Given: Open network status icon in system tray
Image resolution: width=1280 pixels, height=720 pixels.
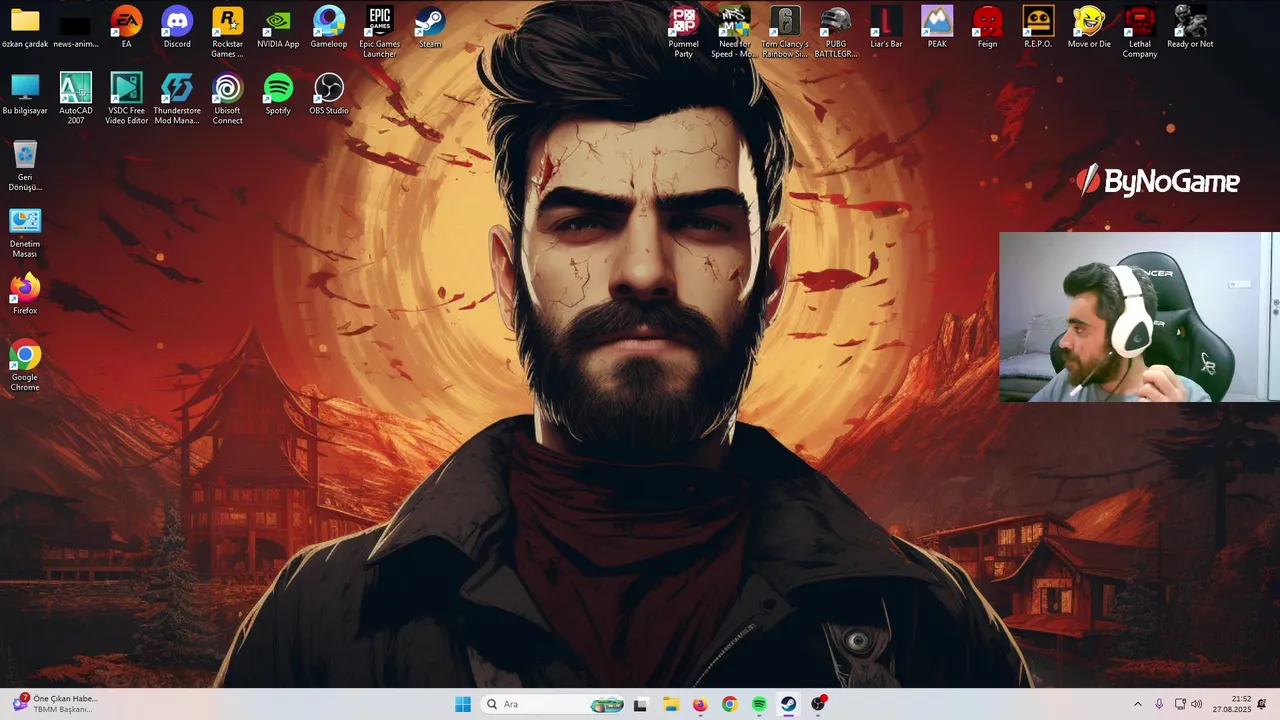Looking at the screenshot, I should pyautogui.click(x=1180, y=704).
